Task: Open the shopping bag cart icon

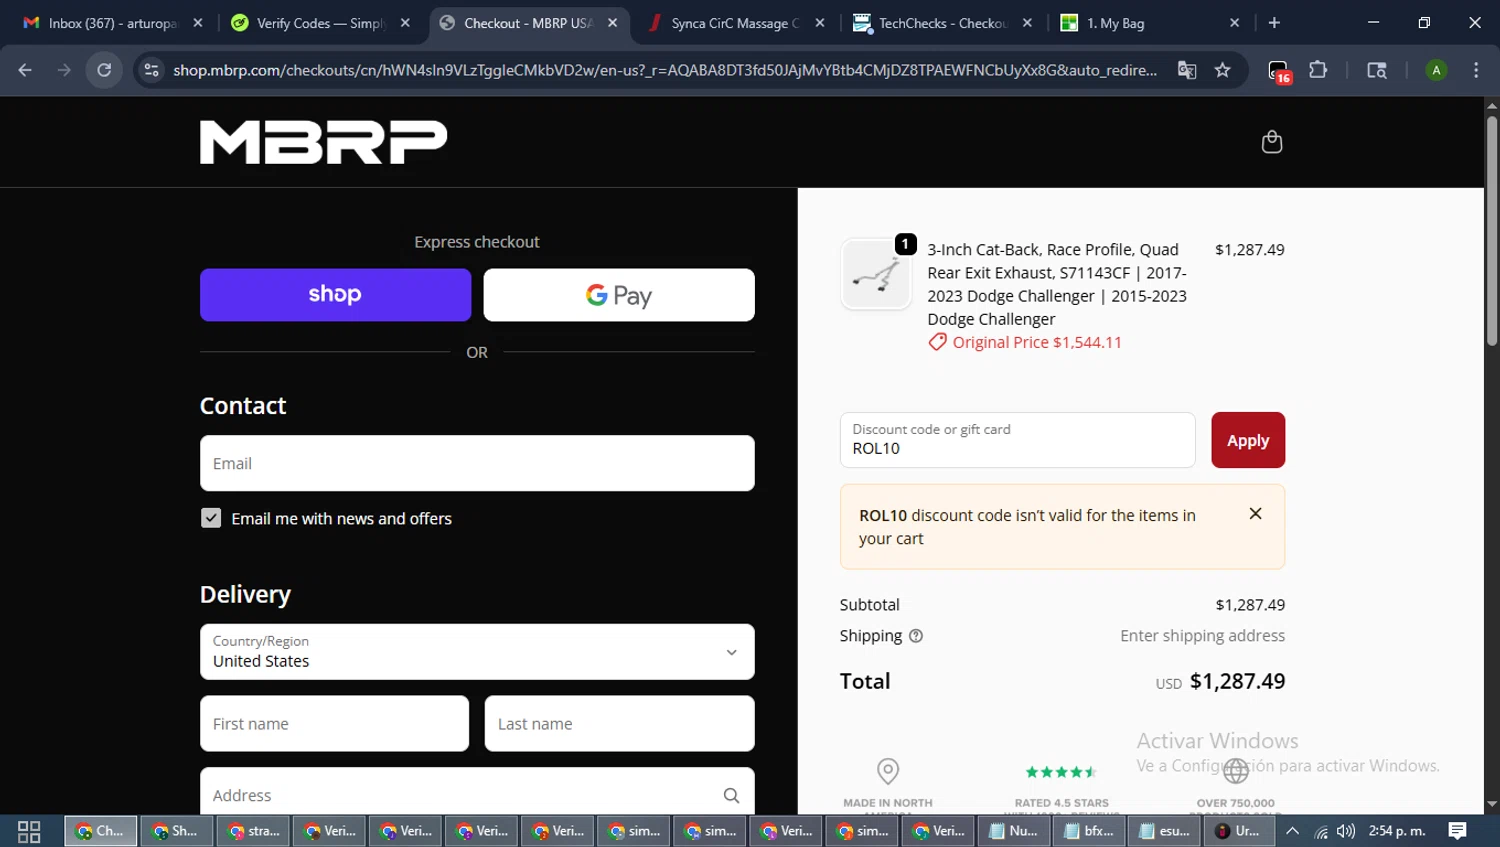Action: point(1271,142)
